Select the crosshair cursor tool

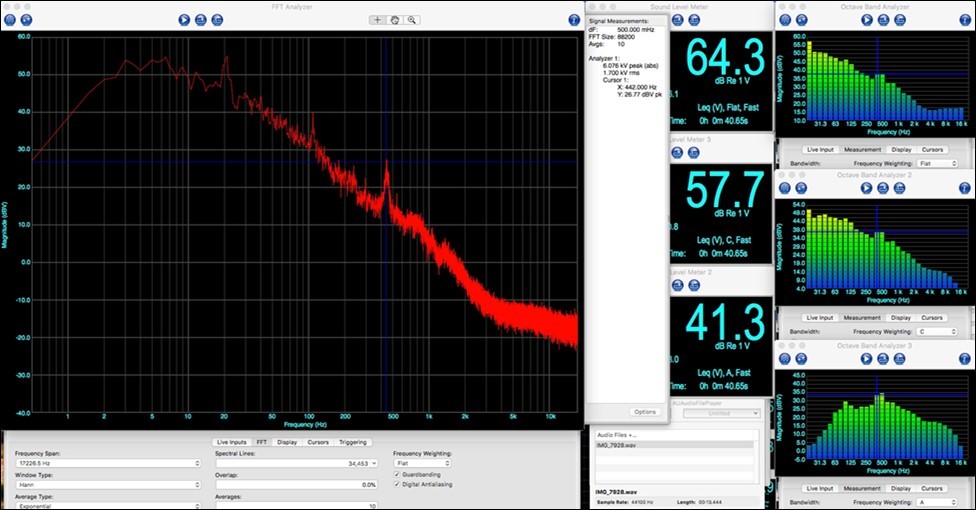point(377,19)
